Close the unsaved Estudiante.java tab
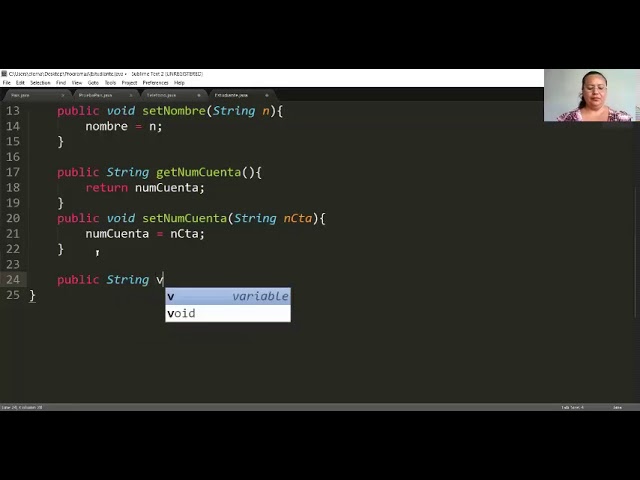 tap(267, 96)
